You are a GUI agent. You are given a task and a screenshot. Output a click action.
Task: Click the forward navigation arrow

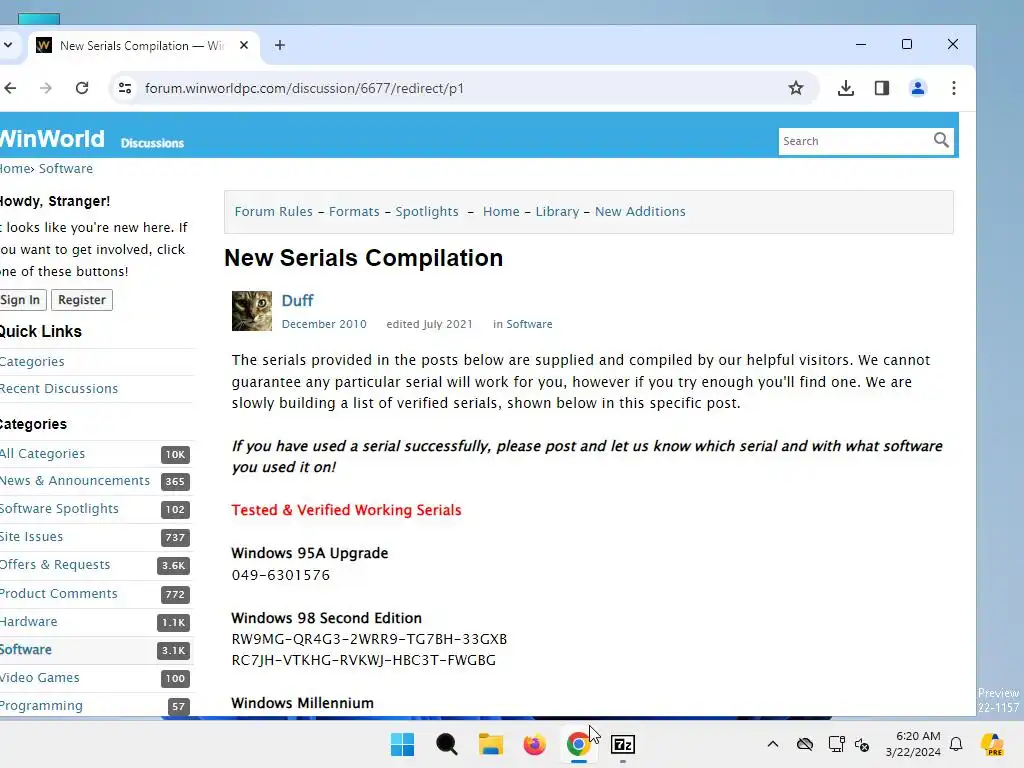[x=45, y=88]
